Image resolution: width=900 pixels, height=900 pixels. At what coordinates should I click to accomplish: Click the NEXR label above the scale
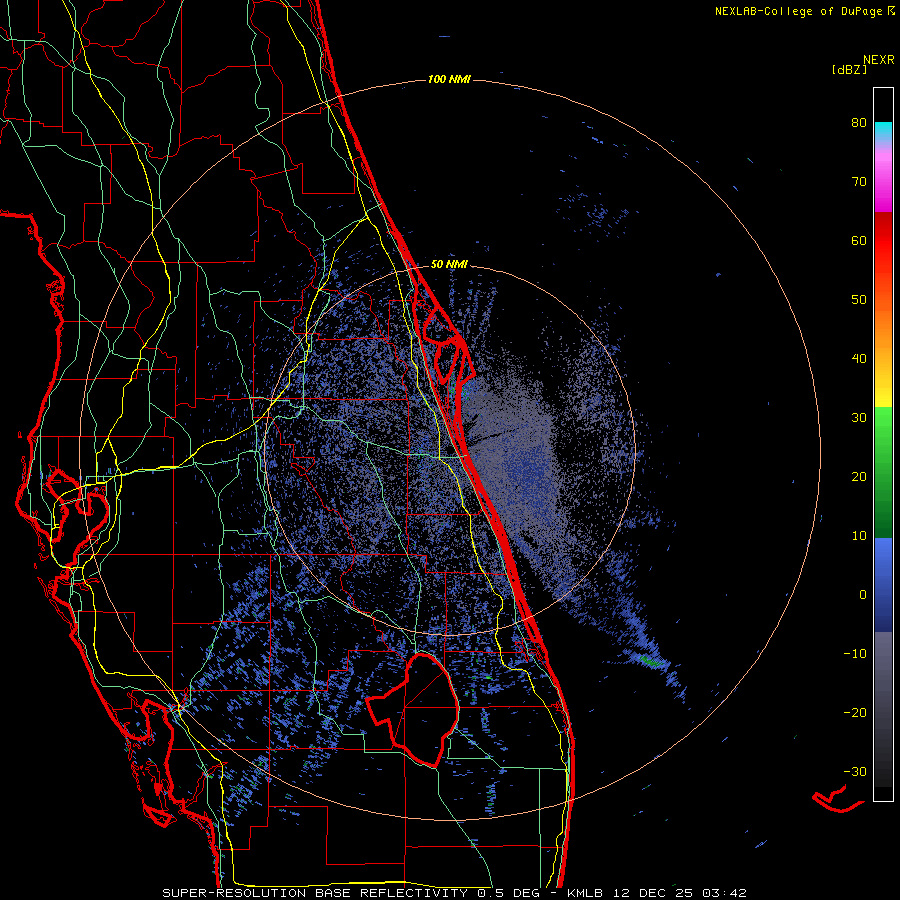(x=879, y=60)
